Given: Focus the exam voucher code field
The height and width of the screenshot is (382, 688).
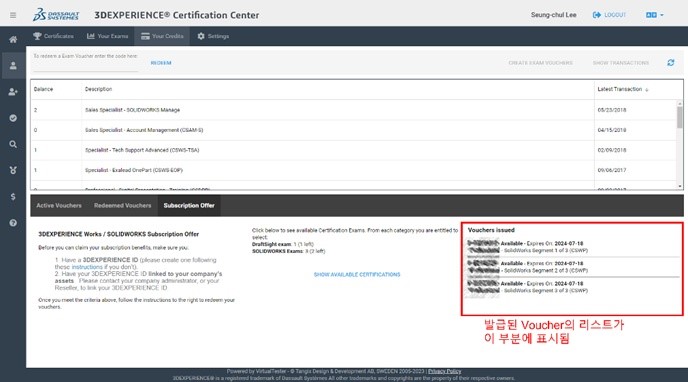Looking at the screenshot, I should pos(86,66).
